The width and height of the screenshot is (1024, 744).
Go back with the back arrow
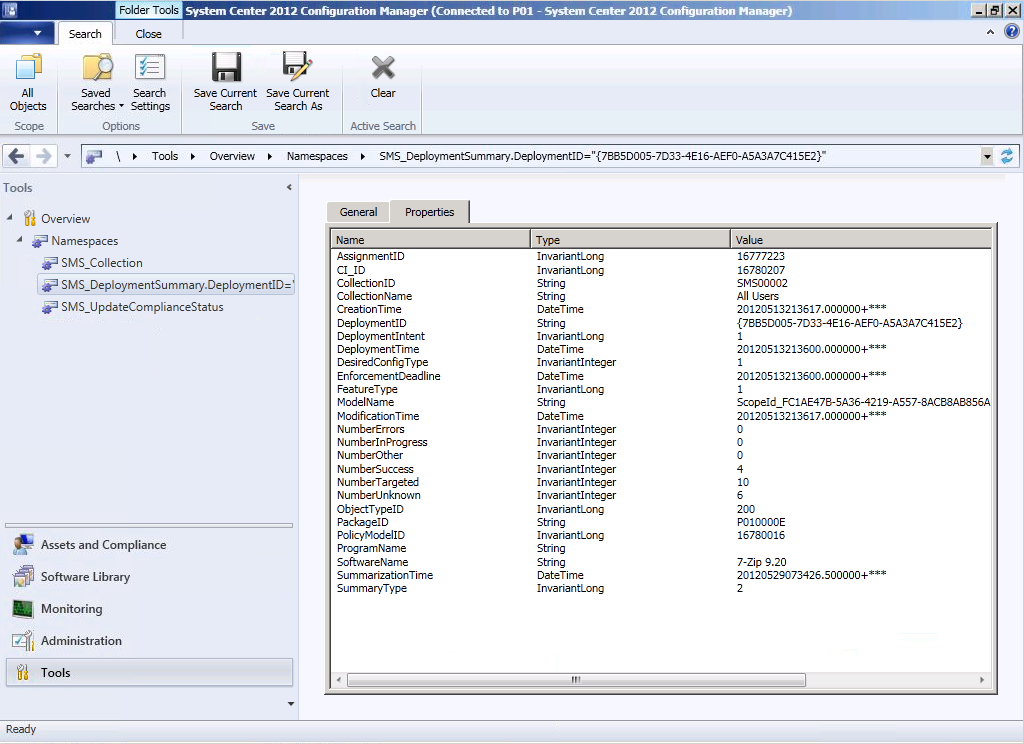17,156
